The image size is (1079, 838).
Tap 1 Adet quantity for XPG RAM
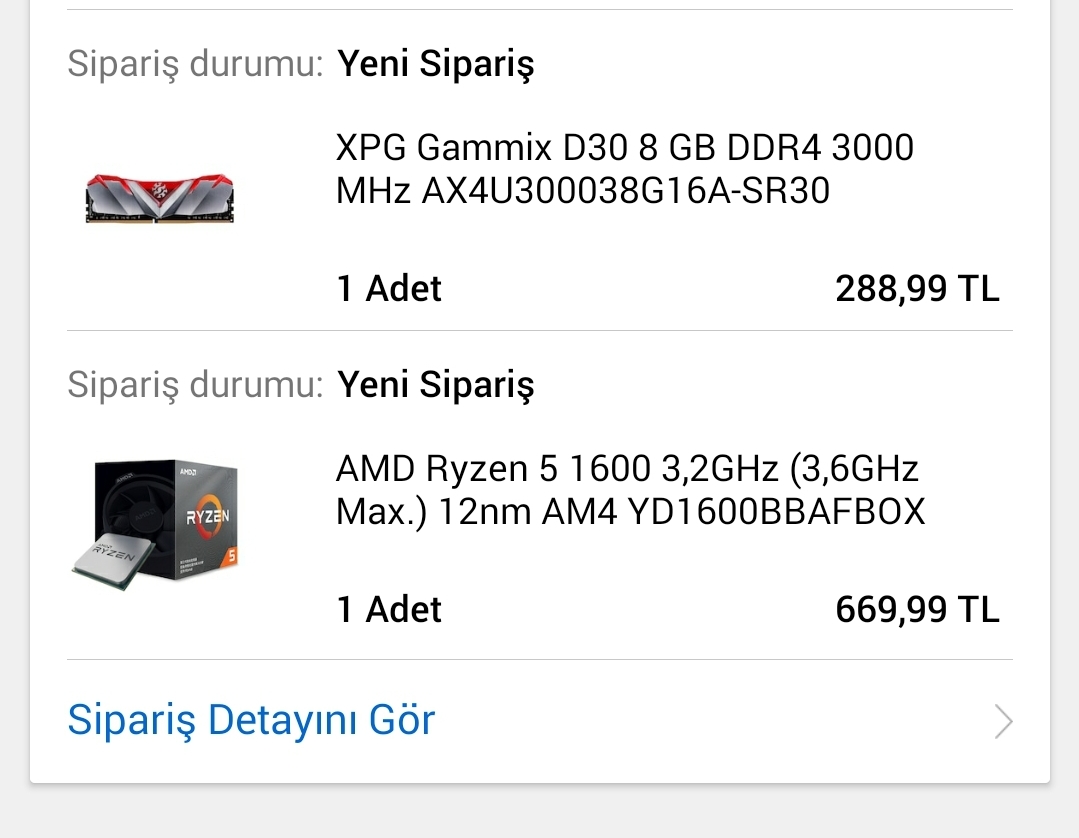(x=389, y=288)
